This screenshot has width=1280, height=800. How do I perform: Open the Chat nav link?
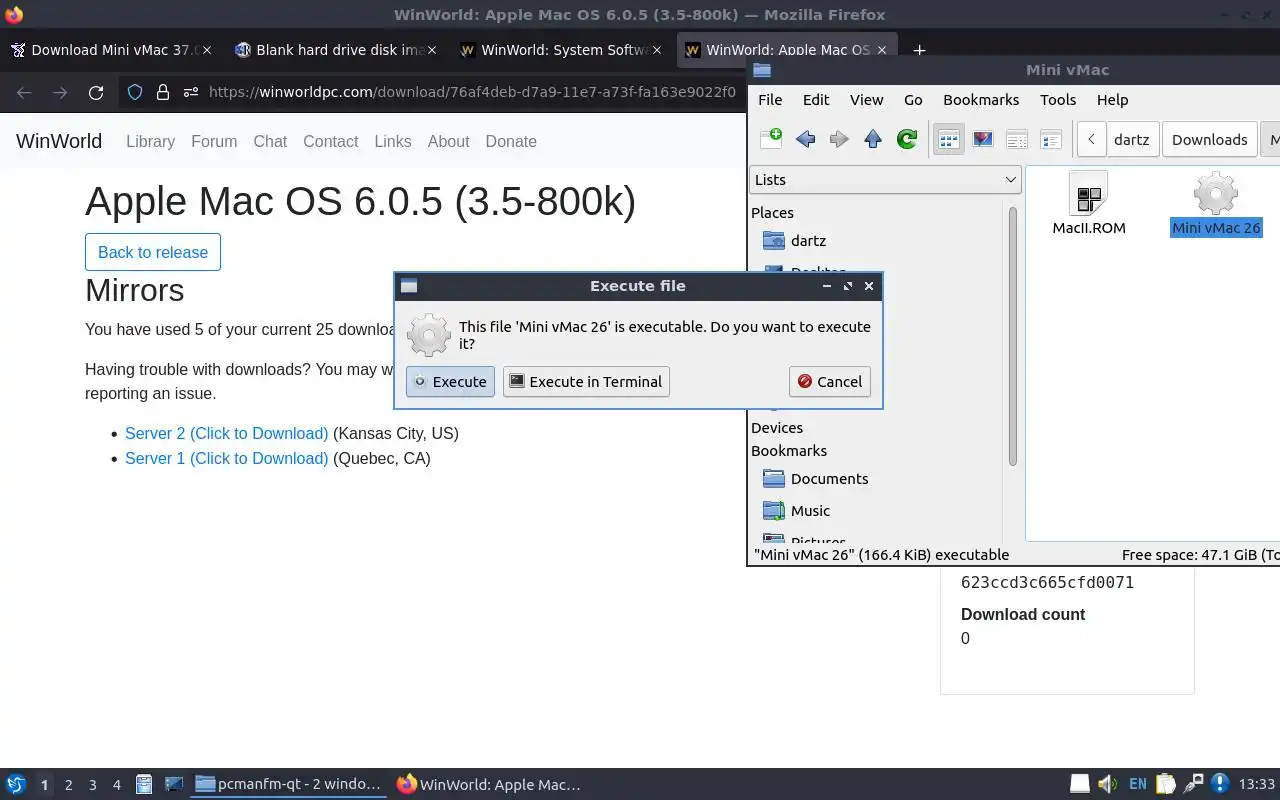pos(270,141)
